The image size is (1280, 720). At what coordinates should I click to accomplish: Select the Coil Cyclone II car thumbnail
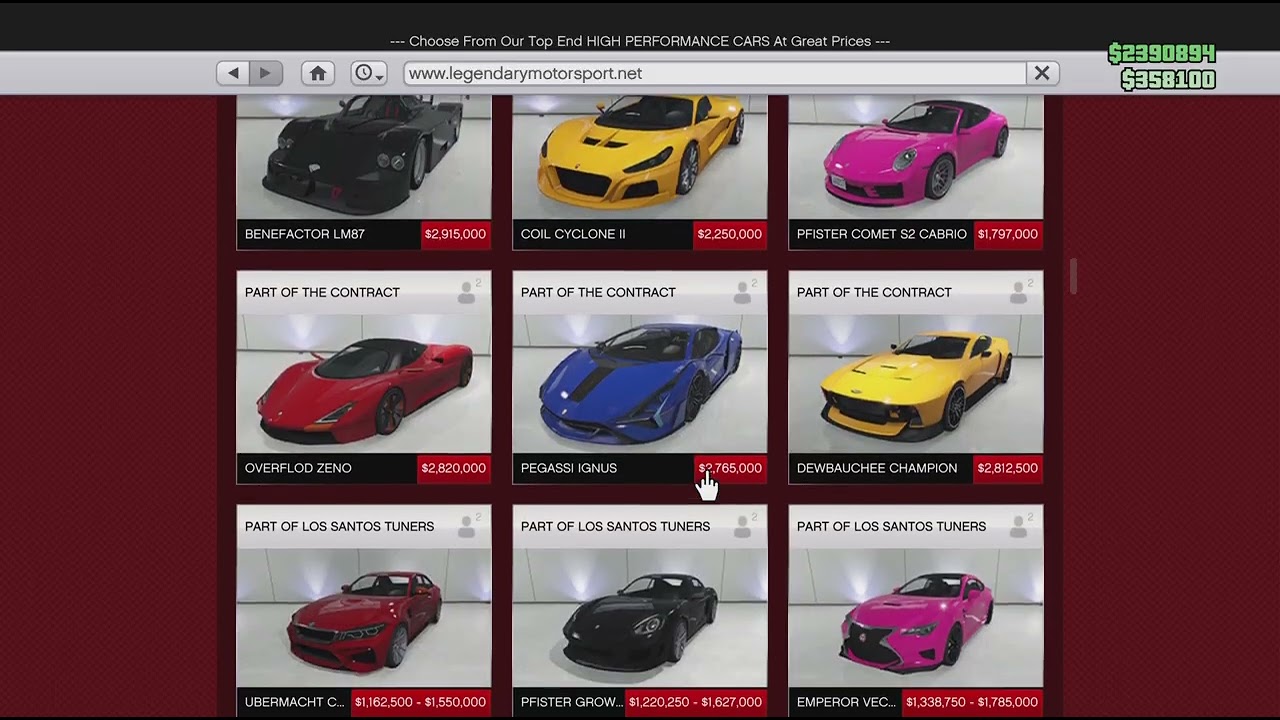[640, 157]
